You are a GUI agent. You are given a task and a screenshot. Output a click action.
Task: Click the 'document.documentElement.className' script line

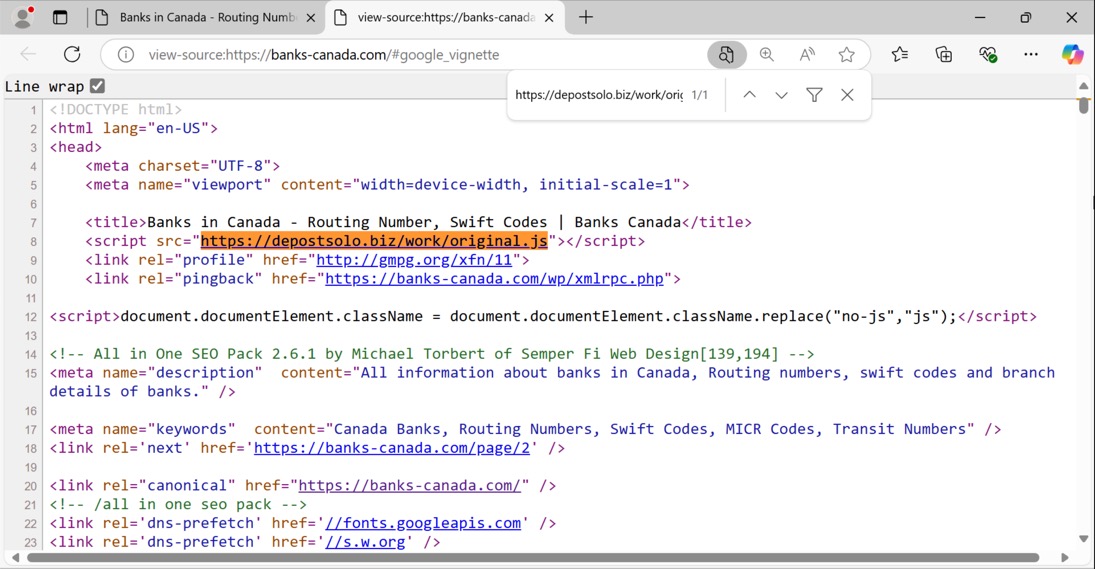(543, 316)
